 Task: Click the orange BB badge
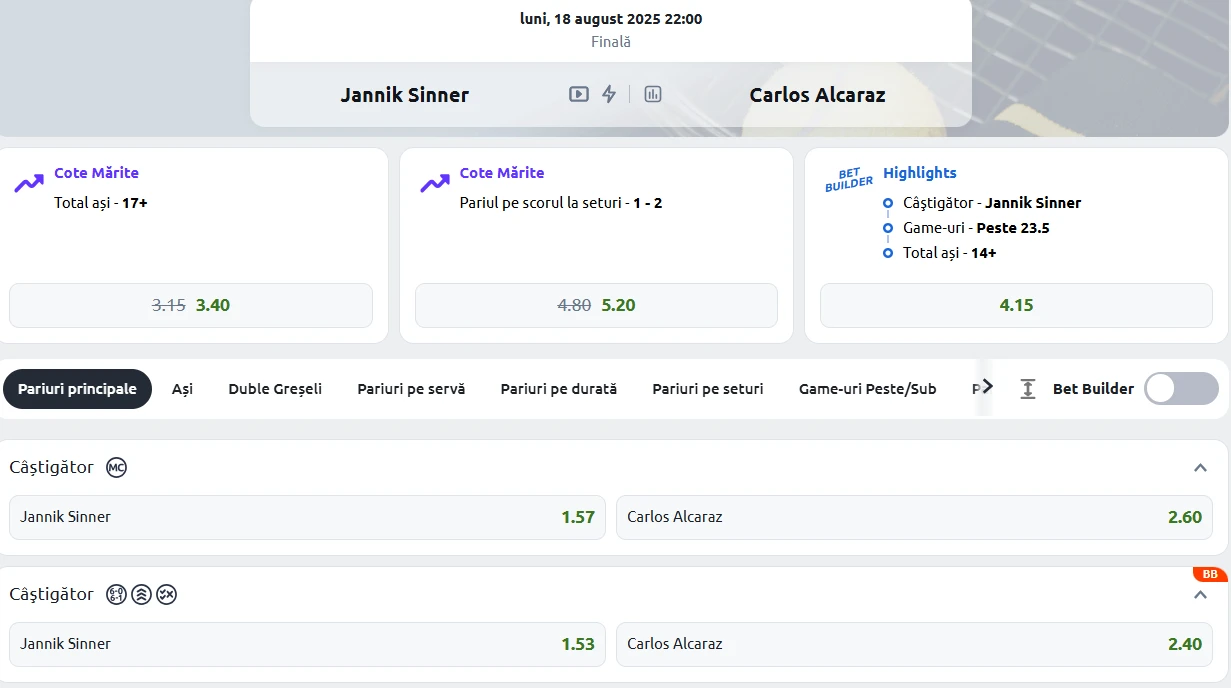1210,574
